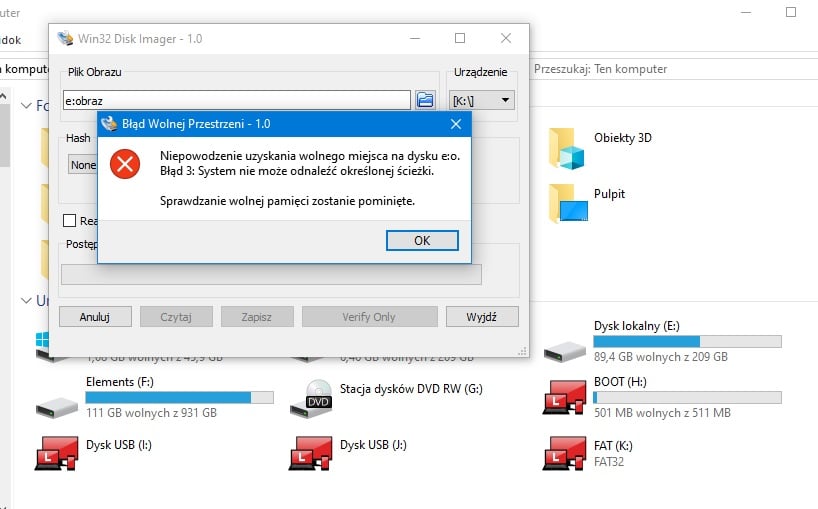
Task: Click the Czytaj button
Action: click(x=176, y=317)
